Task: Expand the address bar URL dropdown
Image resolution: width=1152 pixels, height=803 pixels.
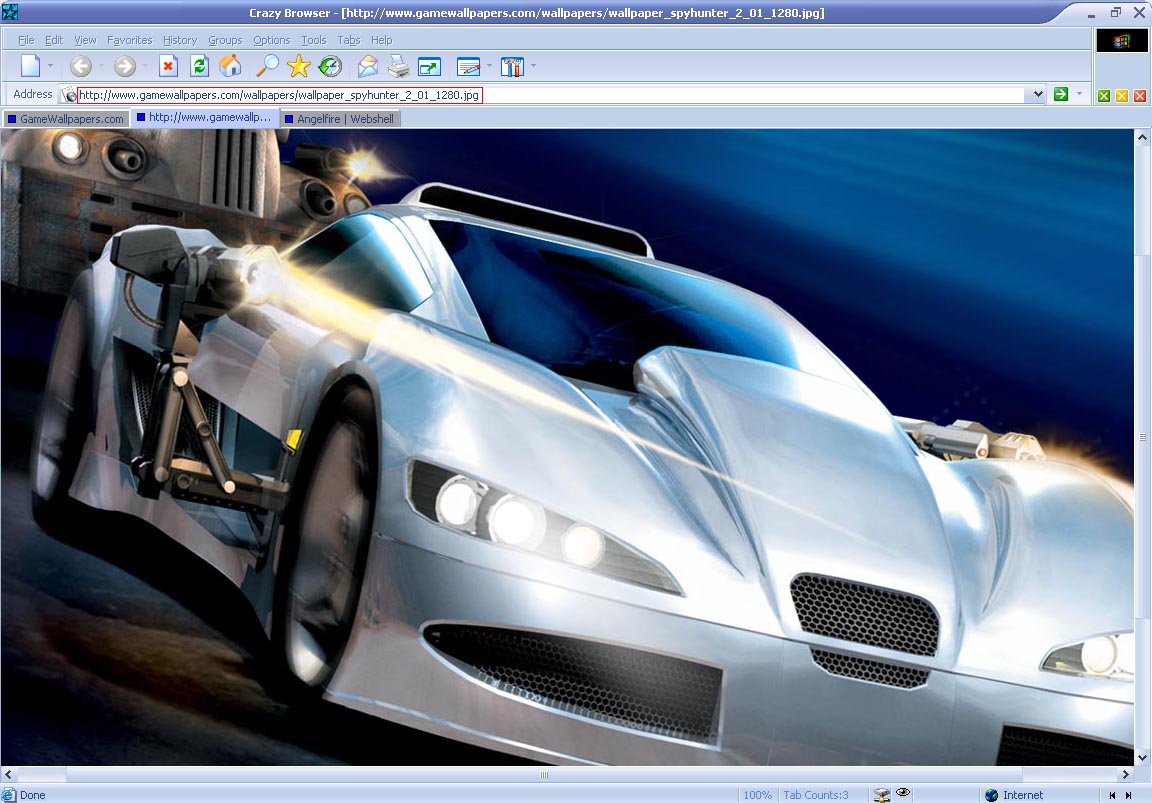Action: pos(1035,95)
